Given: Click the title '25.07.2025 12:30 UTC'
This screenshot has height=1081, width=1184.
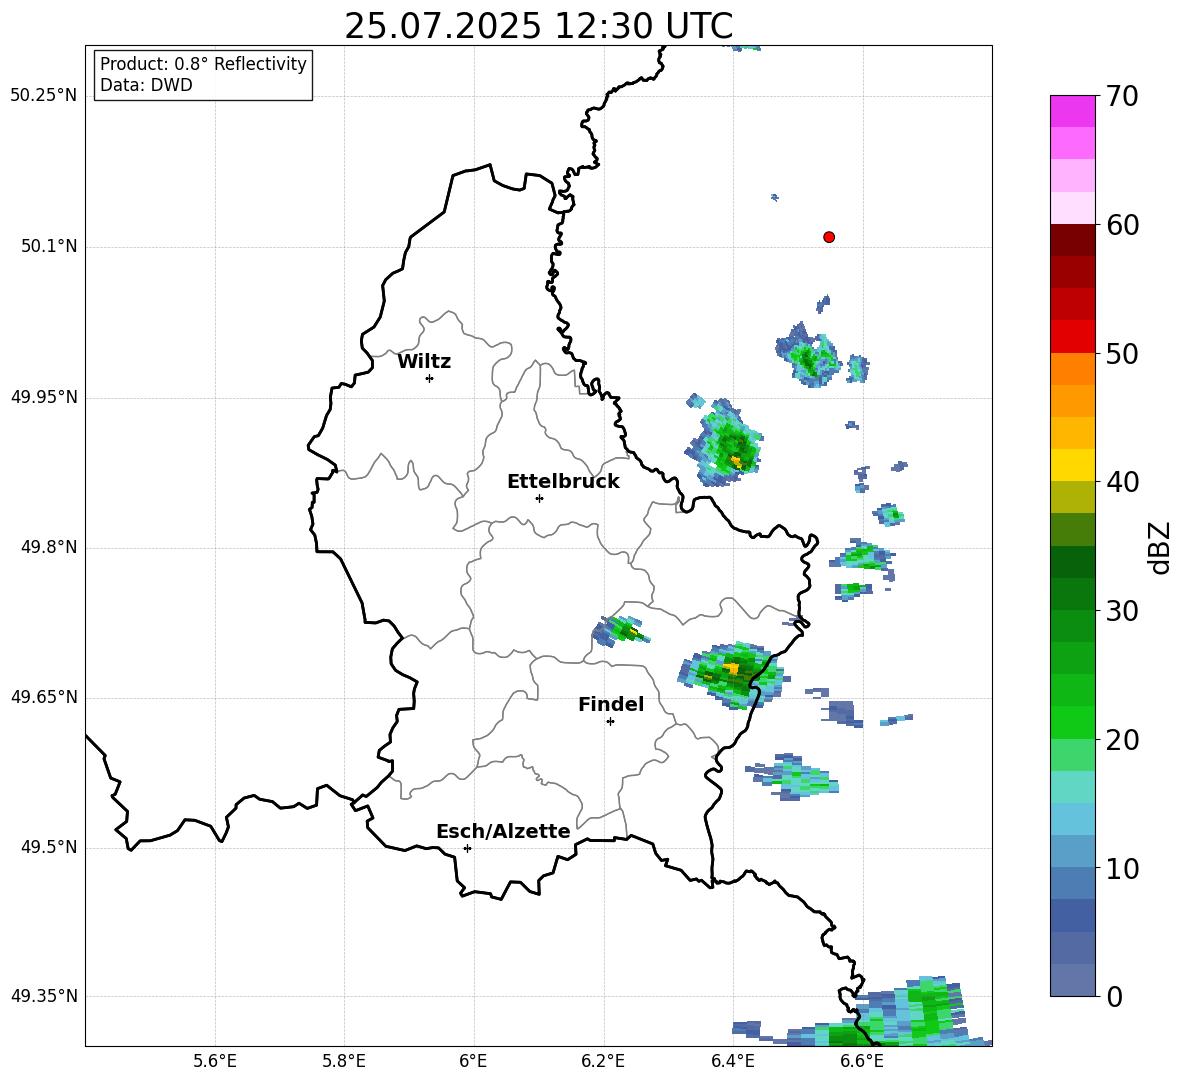Looking at the screenshot, I should coord(538,26).
